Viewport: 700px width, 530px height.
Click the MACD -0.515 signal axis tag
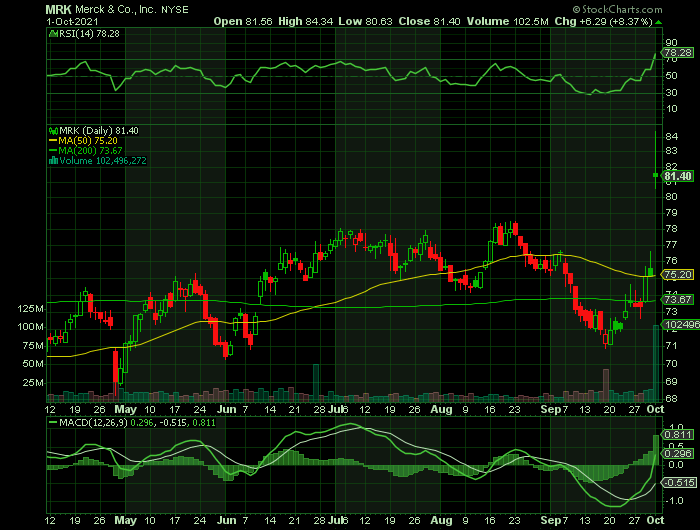[x=679, y=482]
